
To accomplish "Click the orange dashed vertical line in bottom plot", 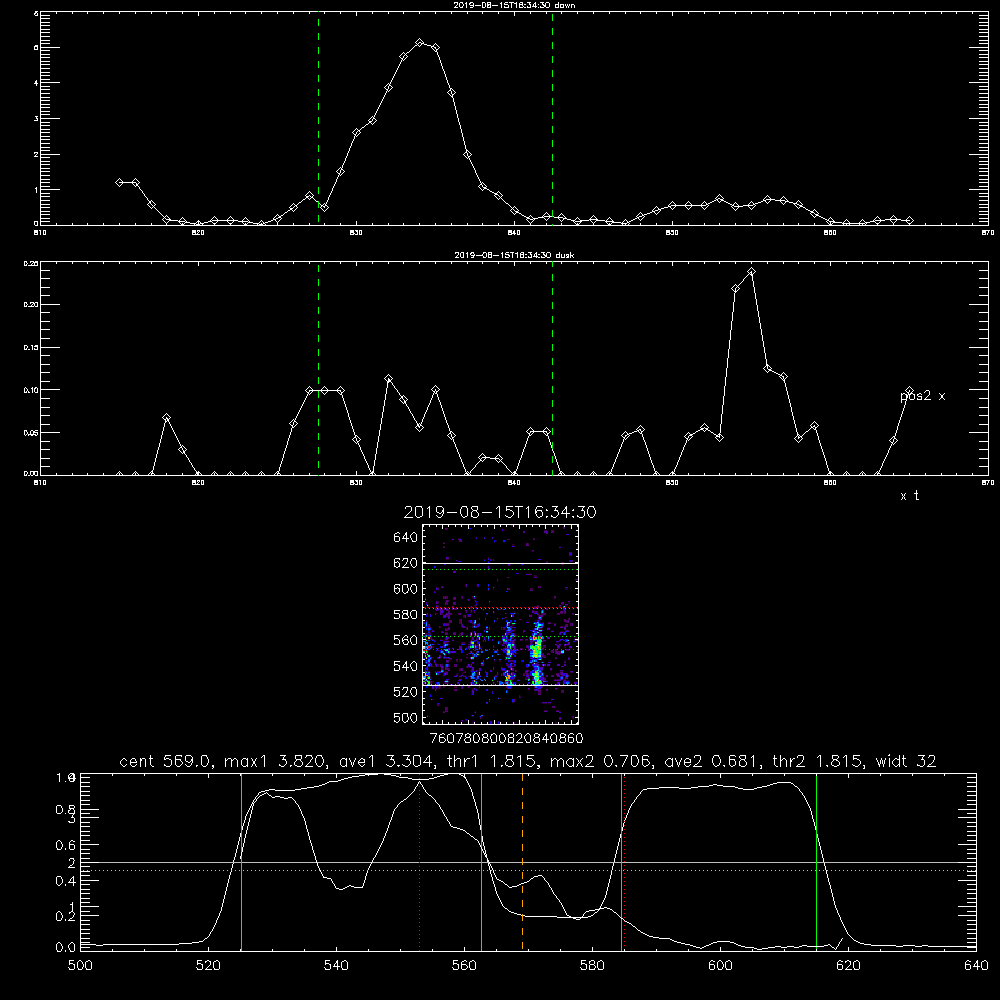I will (x=522, y=862).
